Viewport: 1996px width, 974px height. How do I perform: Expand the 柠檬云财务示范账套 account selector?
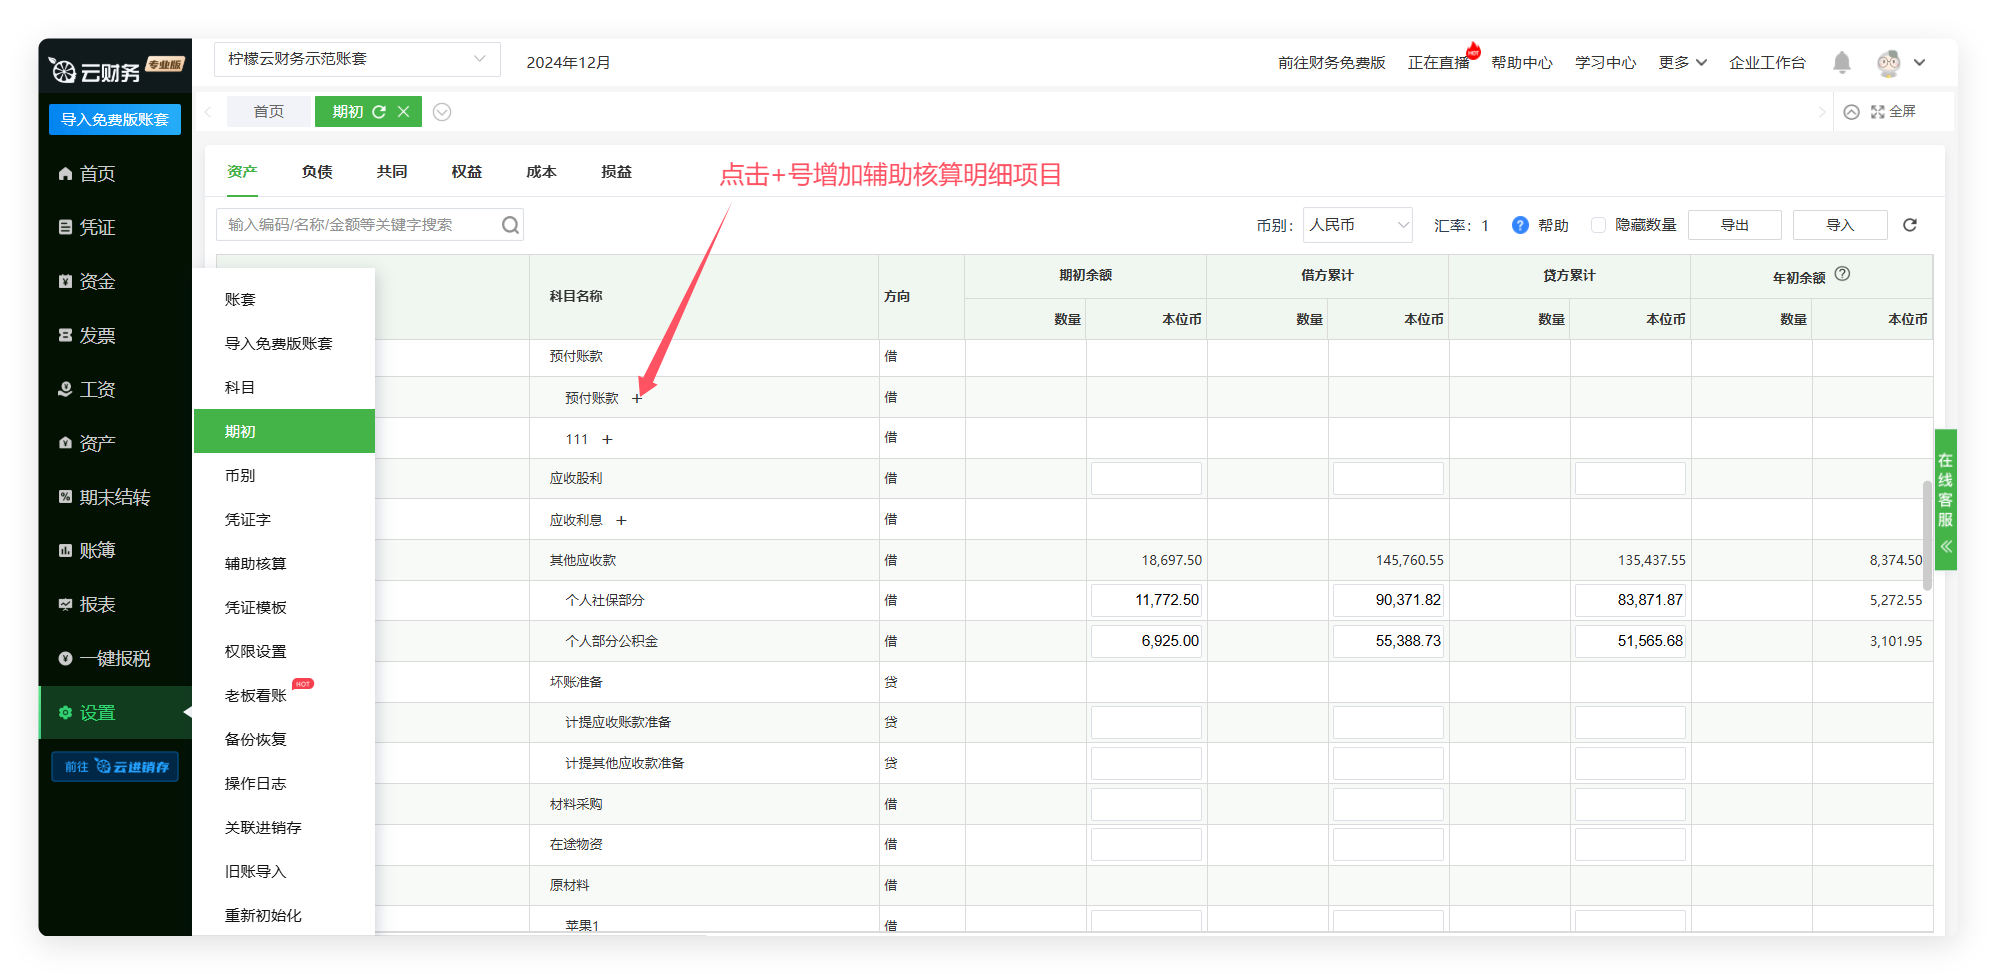coord(357,60)
